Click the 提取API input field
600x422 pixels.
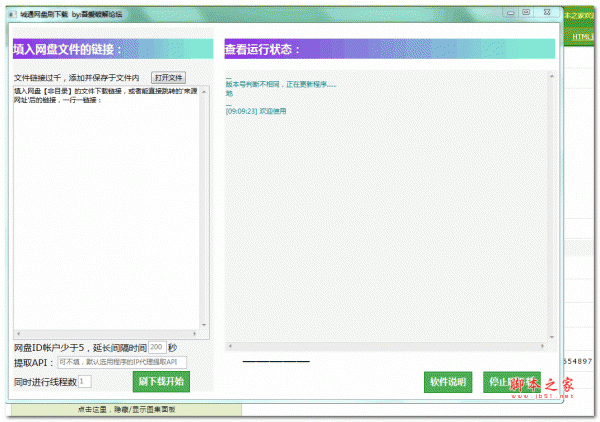tap(122, 362)
